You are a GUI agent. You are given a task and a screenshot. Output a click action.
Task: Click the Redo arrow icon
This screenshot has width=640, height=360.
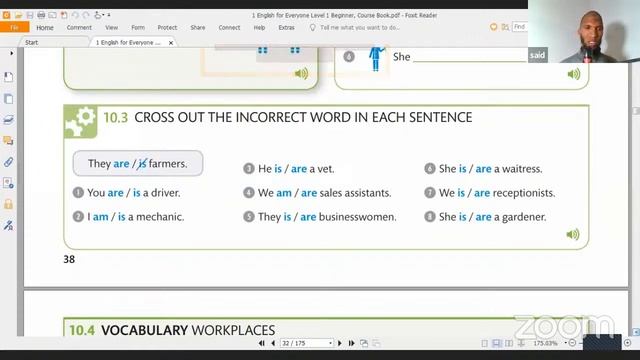pos(86,15)
